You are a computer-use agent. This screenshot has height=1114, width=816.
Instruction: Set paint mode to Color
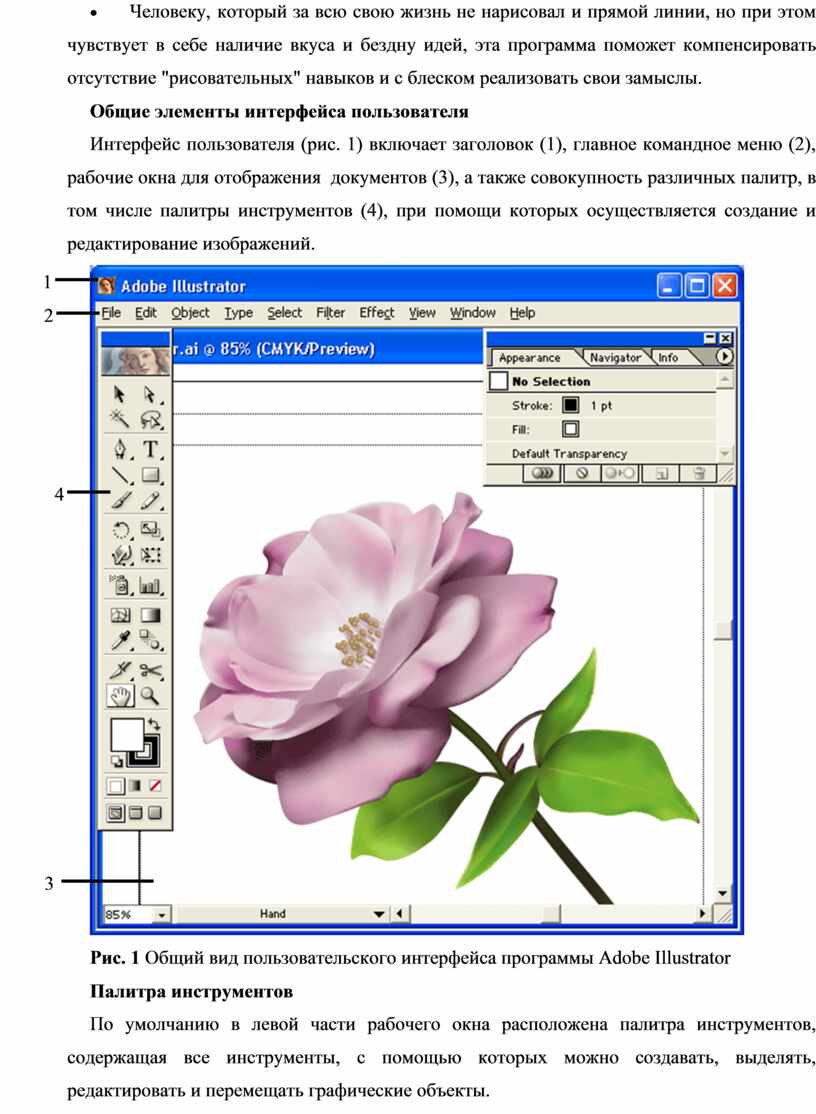click(x=115, y=786)
